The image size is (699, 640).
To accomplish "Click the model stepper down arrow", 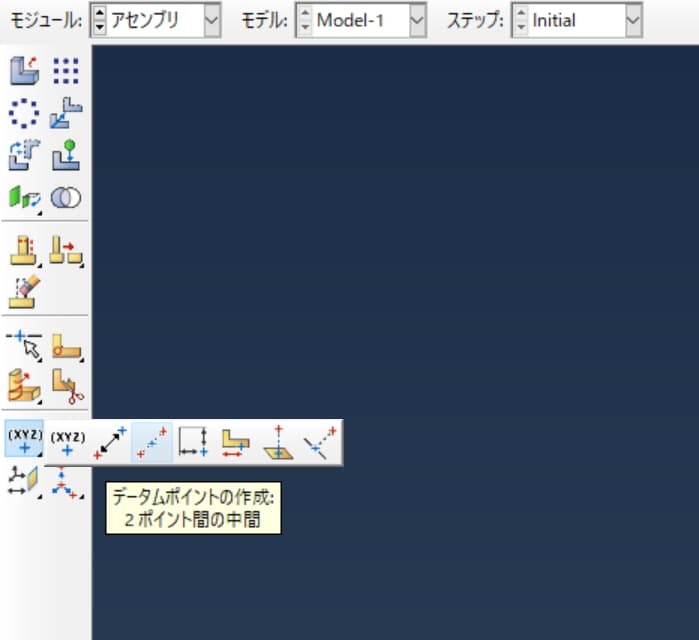I will [x=305, y=27].
